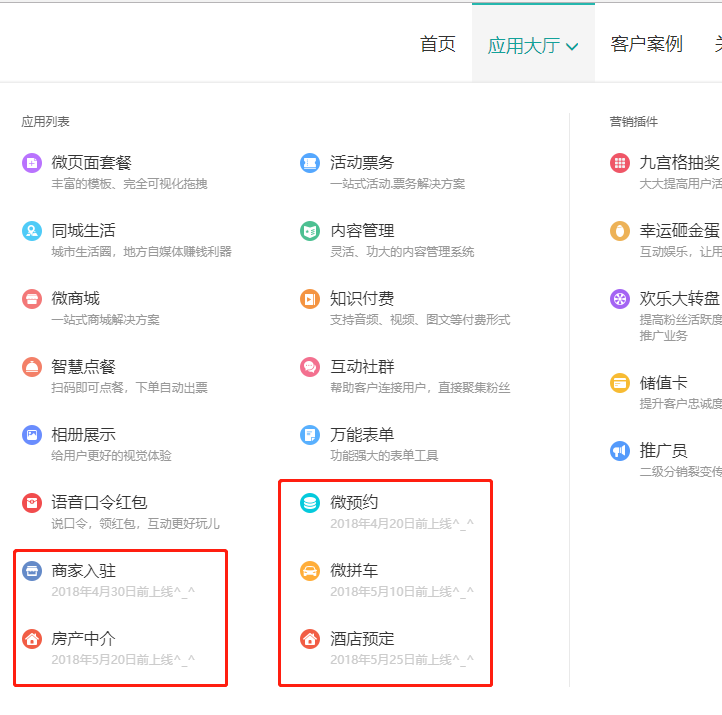Open the 万能表单 app link
The height and width of the screenshot is (715, 722).
[362, 435]
